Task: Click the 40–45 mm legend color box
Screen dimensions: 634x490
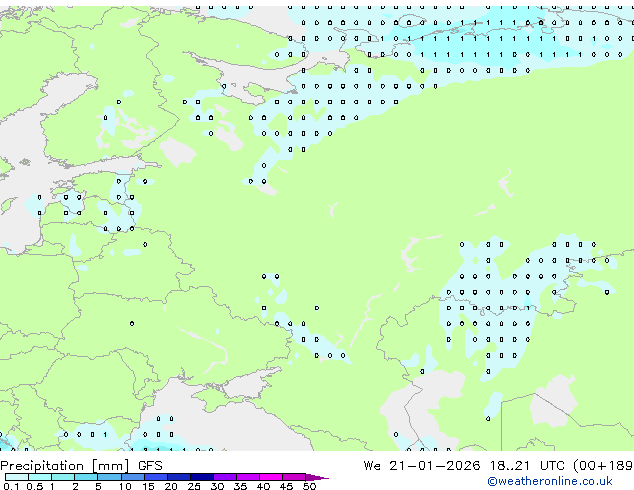Action: pos(271,477)
